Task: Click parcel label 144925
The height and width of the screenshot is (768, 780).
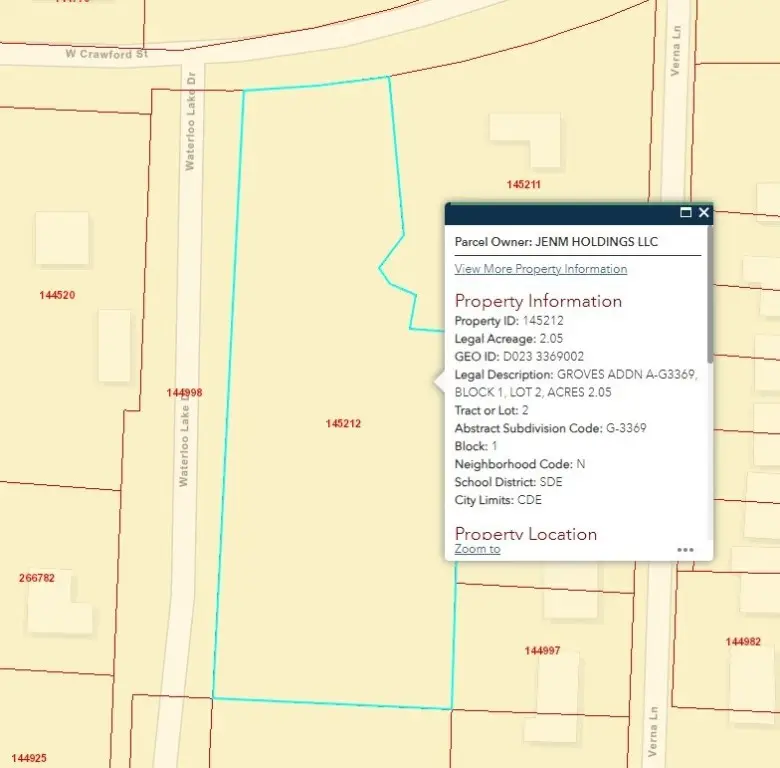Action: click(29, 759)
